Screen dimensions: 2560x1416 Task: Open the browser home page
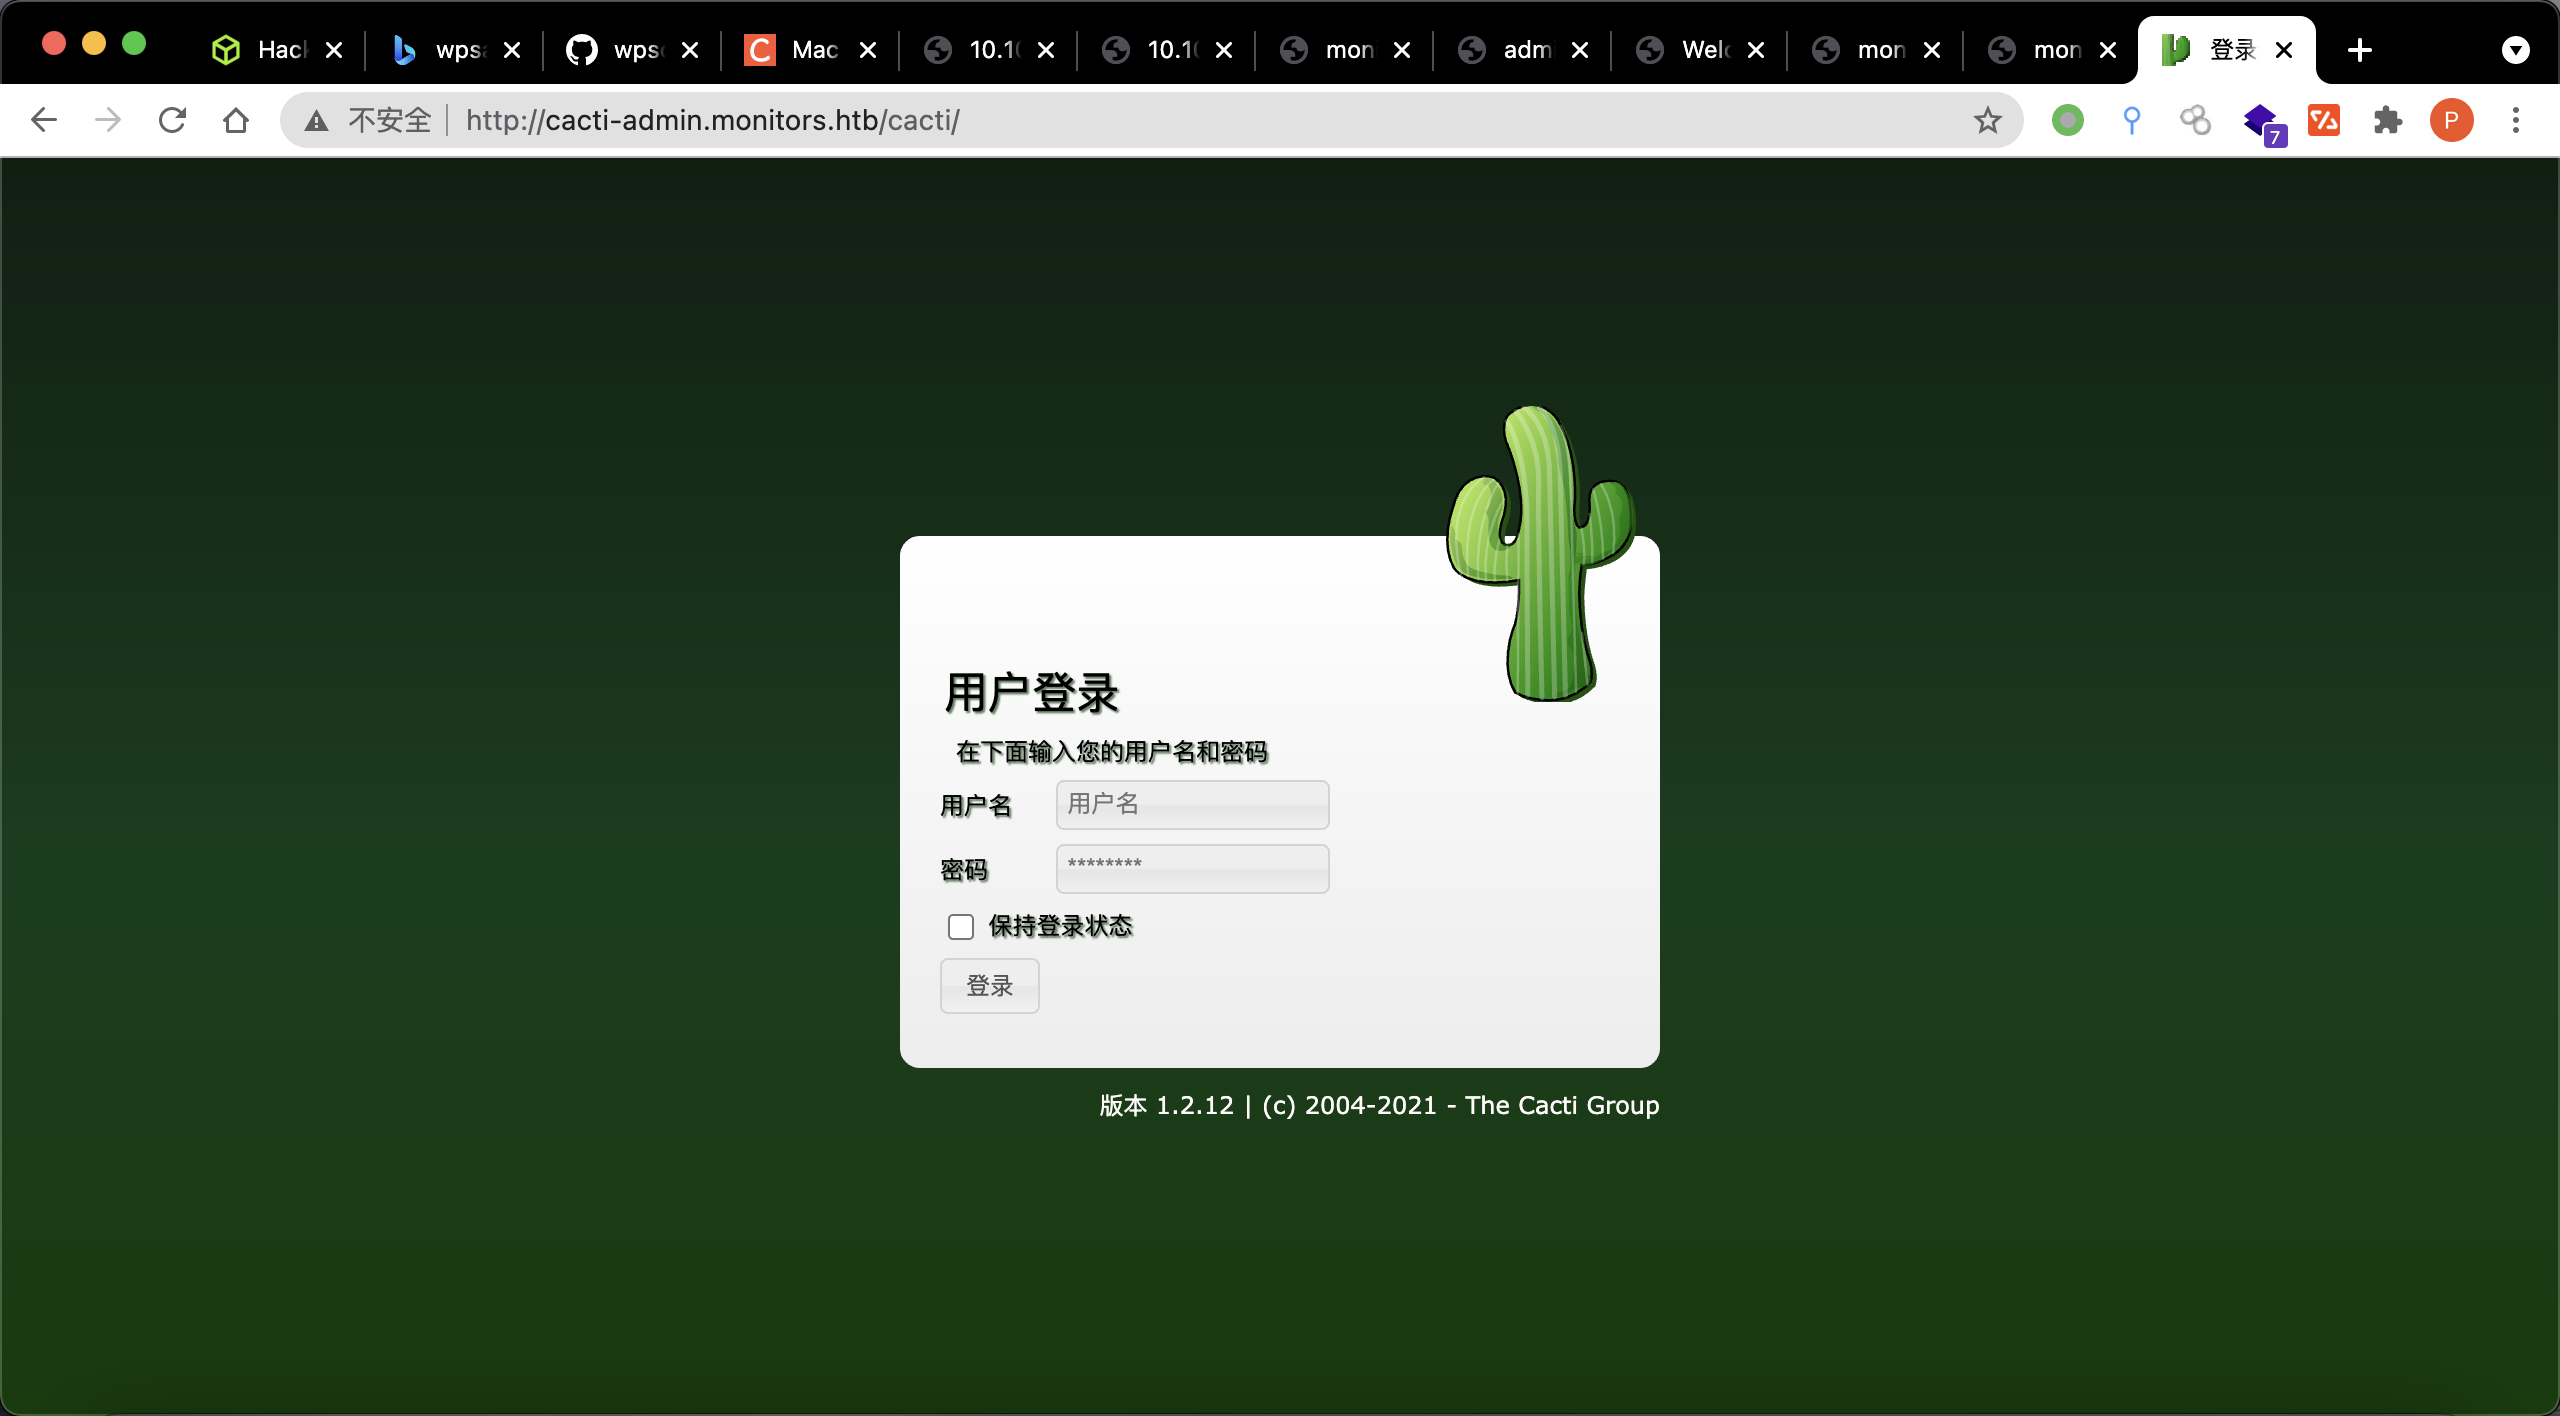(236, 121)
